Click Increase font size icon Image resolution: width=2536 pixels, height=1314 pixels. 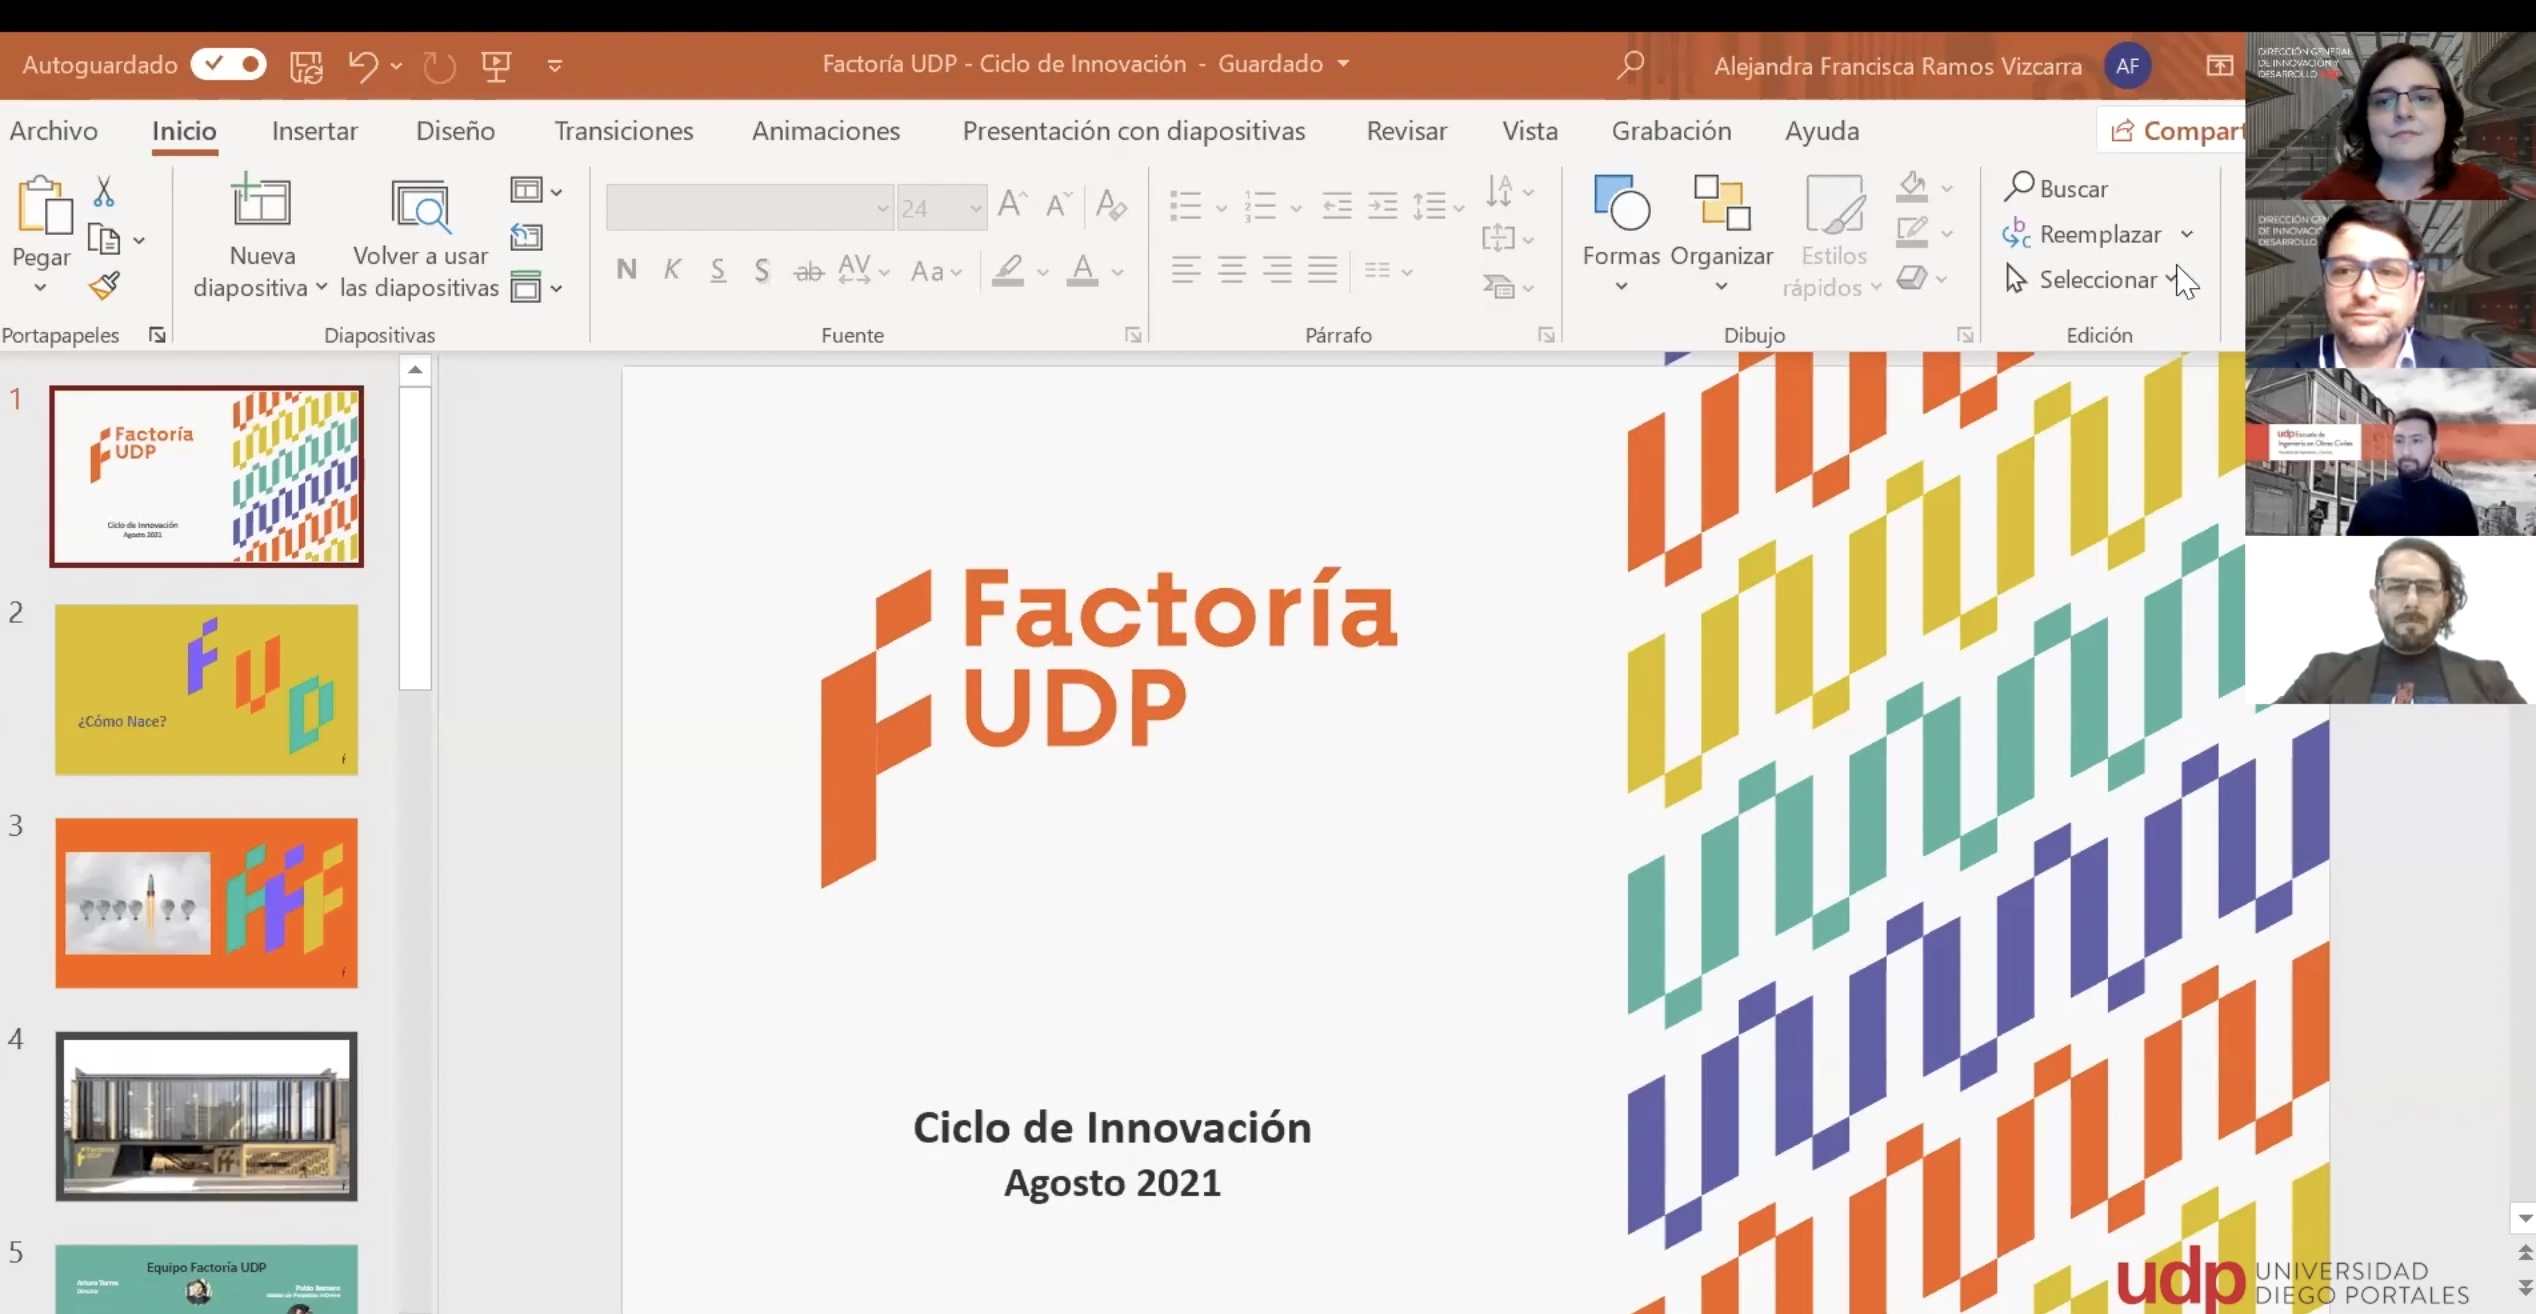coord(1012,205)
